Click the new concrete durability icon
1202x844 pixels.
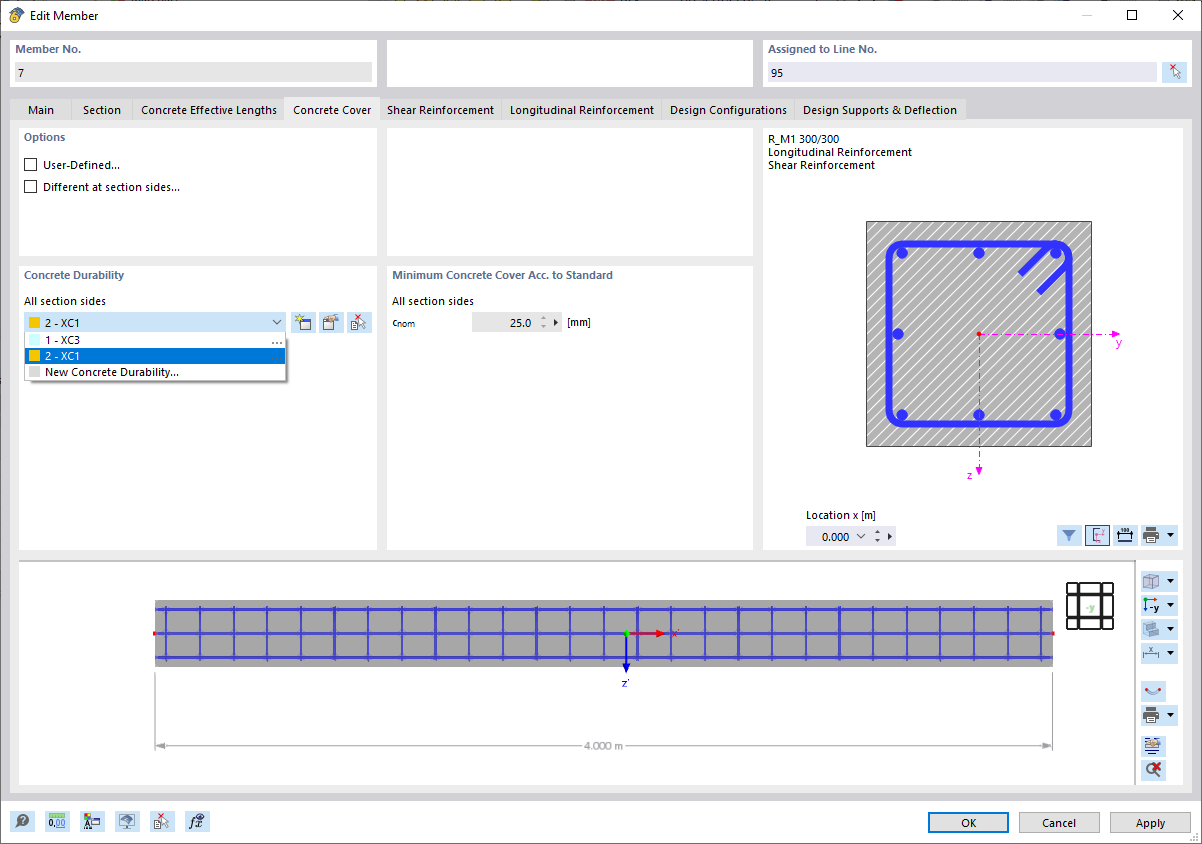click(303, 322)
